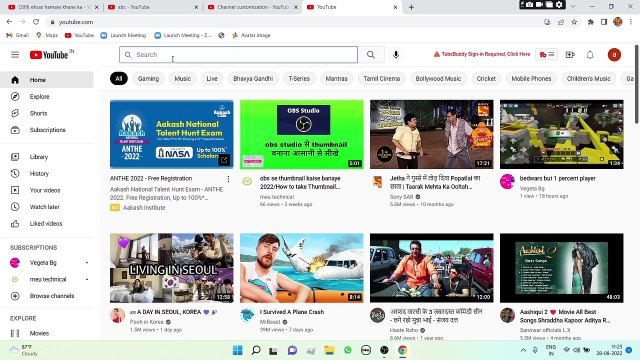Select the Bhavya Gandhi filter chip
The height and width of the screenshot is (360, 640).
click(x=253, y=78)
